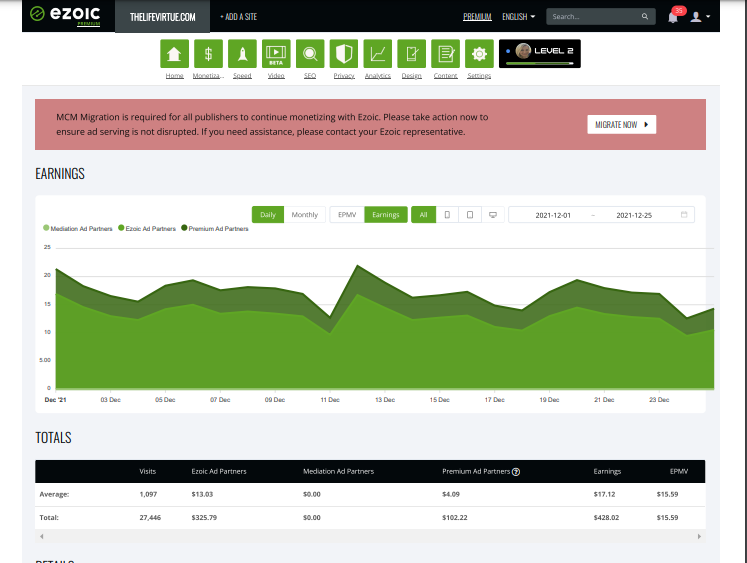This screenshot has height=563, width=747.
Task: Open the Design icon
Action: point(411,54)
